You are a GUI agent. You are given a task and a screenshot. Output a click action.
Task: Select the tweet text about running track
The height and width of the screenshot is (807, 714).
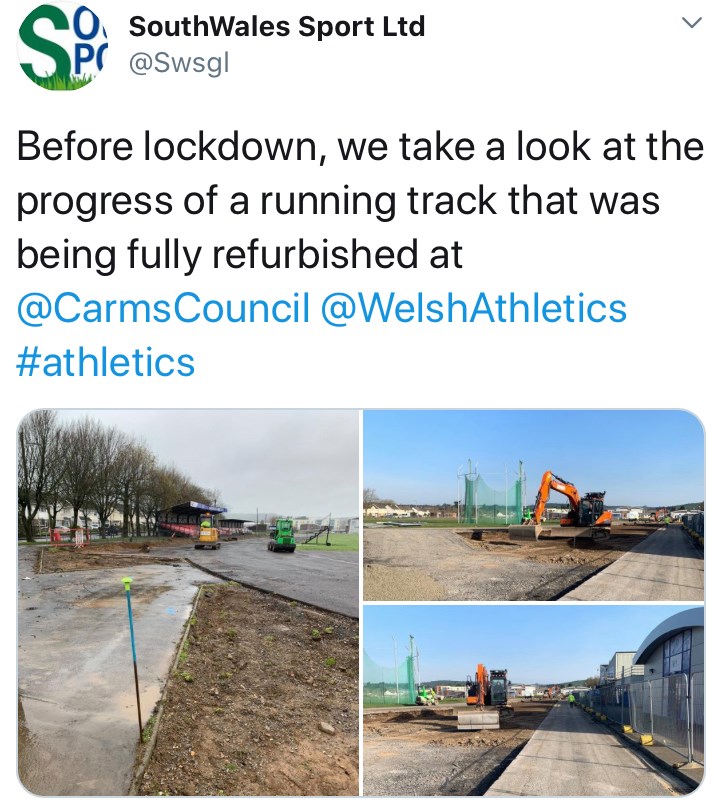[x=360, y=200]
